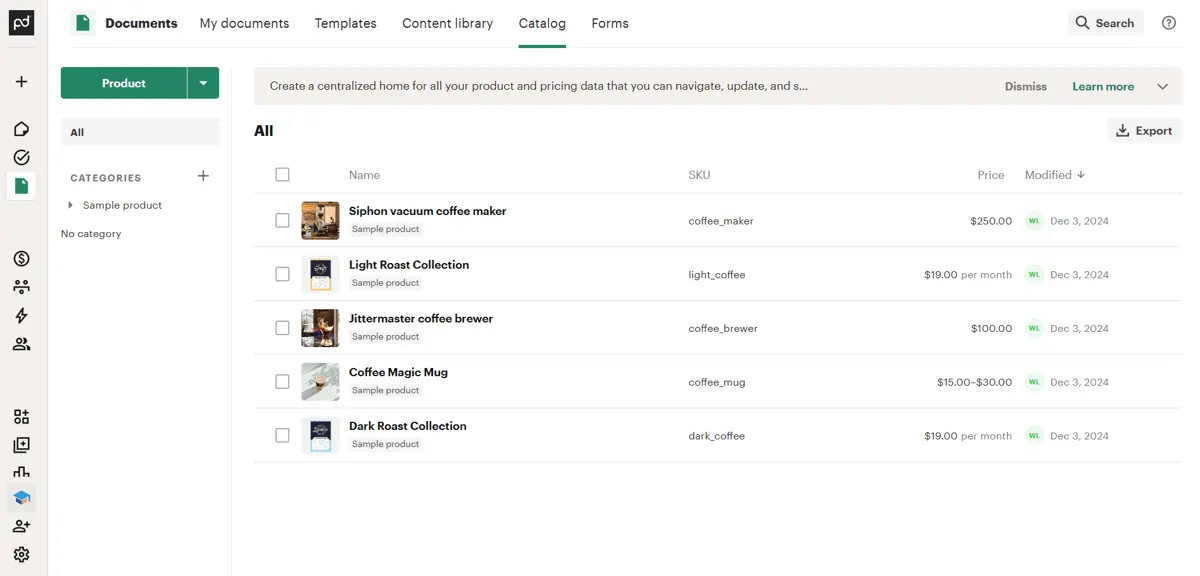Image resolution: width=1200 pixels, height=576 pixels.
Task: Open the lightning bolt automations icon
Action: (21, 316)
